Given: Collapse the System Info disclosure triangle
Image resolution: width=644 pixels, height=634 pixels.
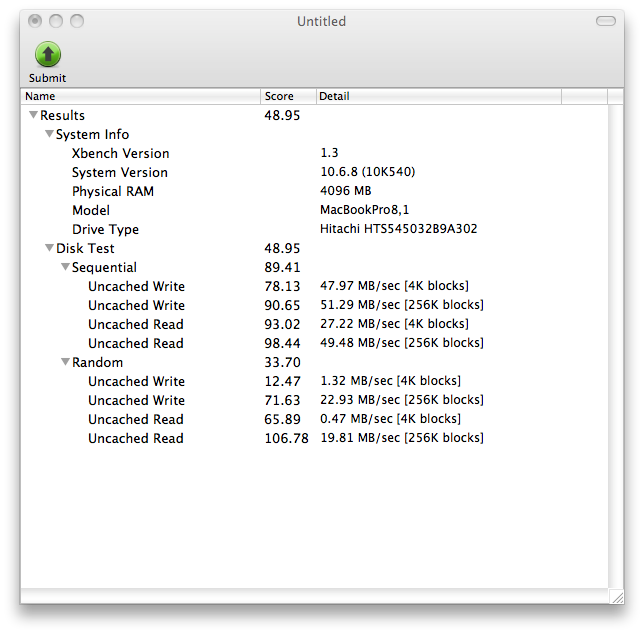Looking at the screenshot, I should click(49, 133).
